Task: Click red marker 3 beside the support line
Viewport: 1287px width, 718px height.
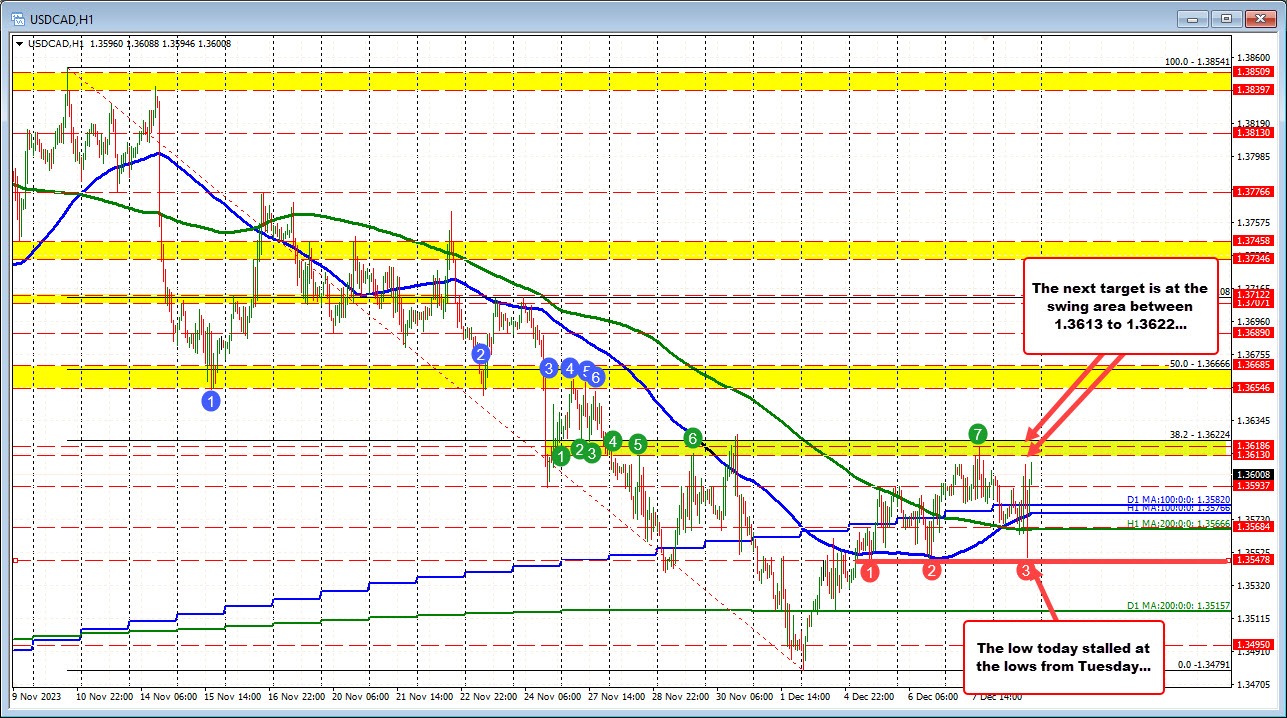Action: (x=1025, y=570)
